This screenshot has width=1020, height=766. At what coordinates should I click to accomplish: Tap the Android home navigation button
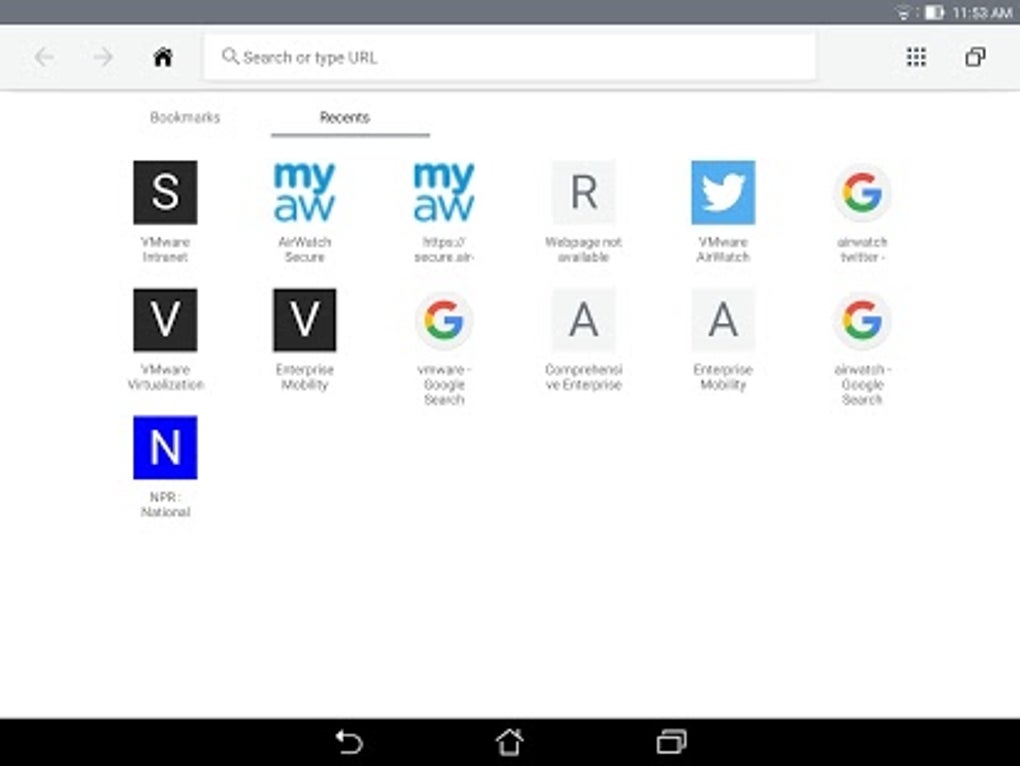[509, 742]
